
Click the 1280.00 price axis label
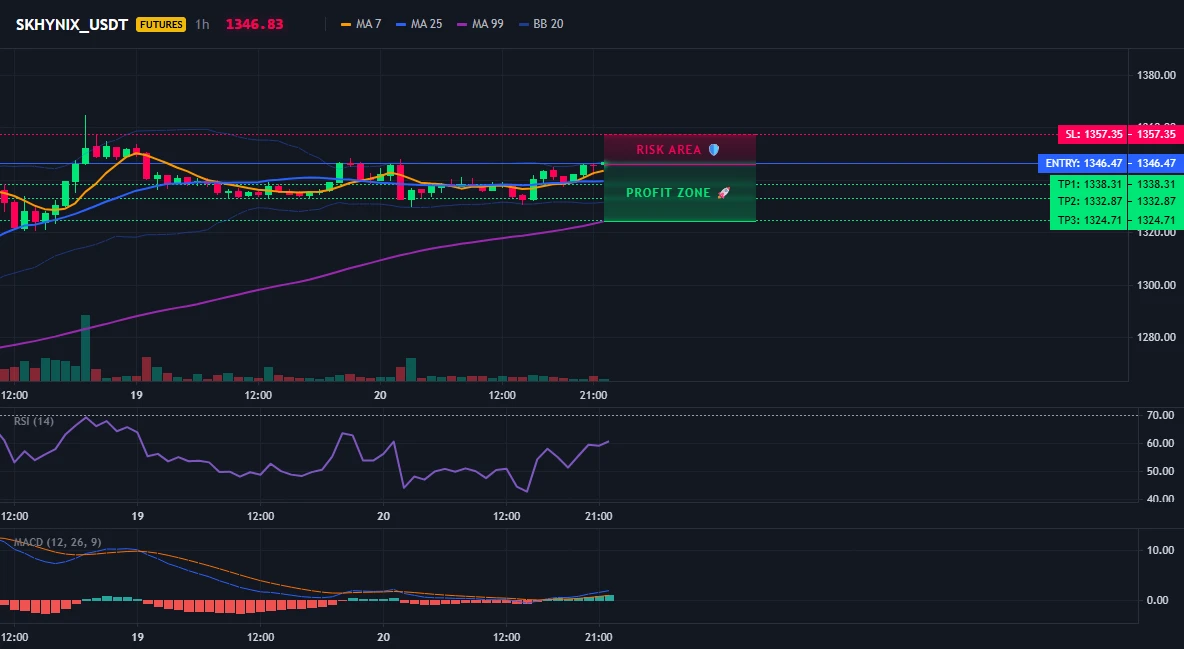coord(1156,337)
